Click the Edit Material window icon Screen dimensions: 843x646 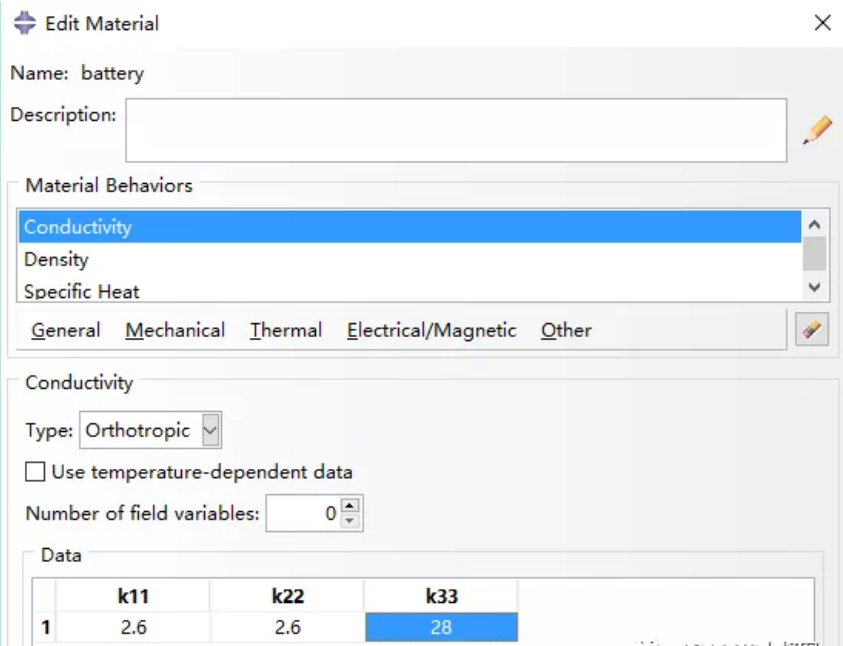click(x=24, y=22)
